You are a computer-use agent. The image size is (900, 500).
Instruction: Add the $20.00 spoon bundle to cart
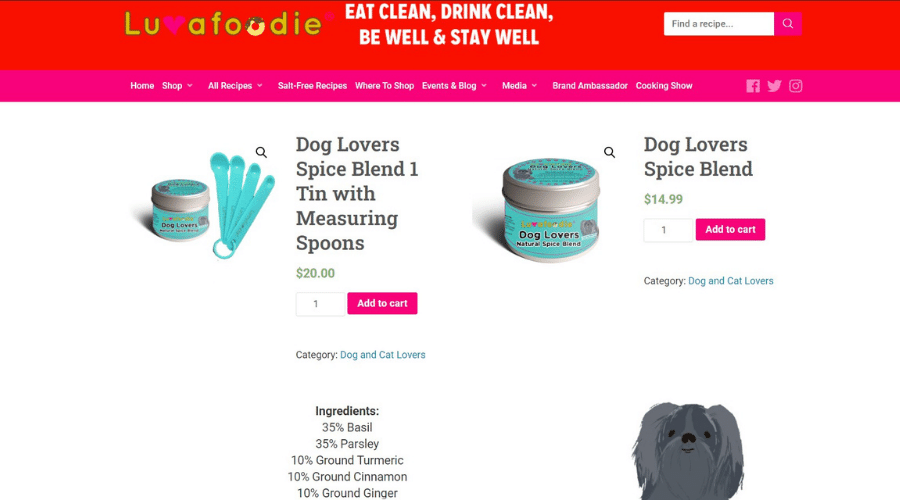click(x=382, y=303)
